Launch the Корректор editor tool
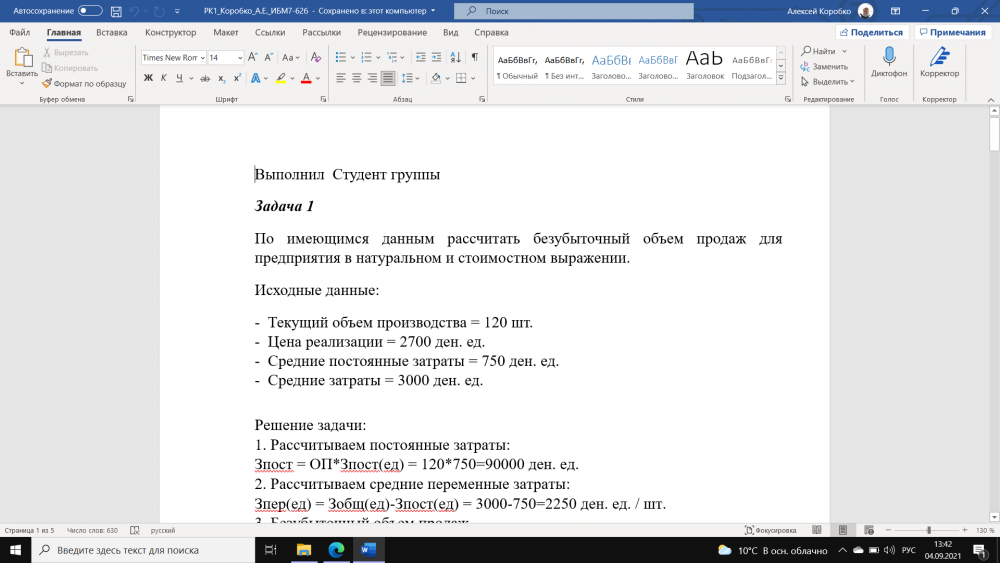The width and height of the screenshot is (1000, 563). 939,64
